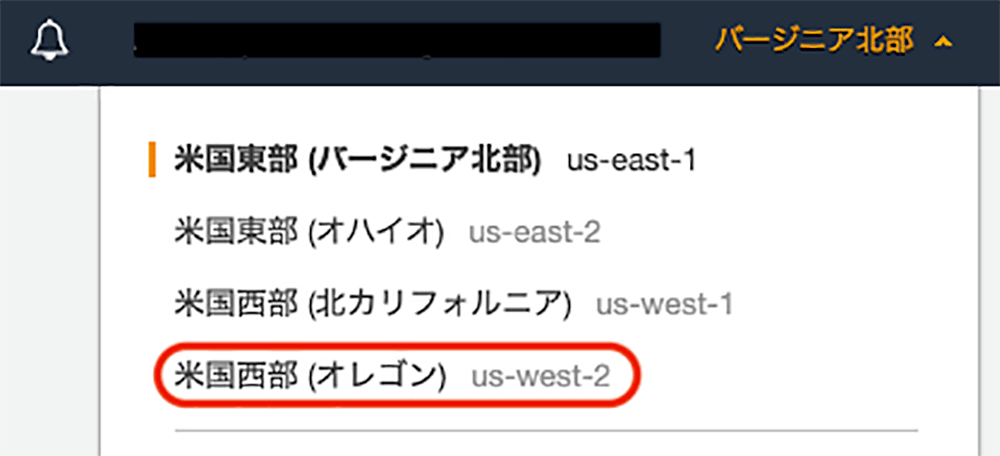Click the 北カリフォルニア text in parentheses
Screen dimensions: 1000x456
point(440,305)
